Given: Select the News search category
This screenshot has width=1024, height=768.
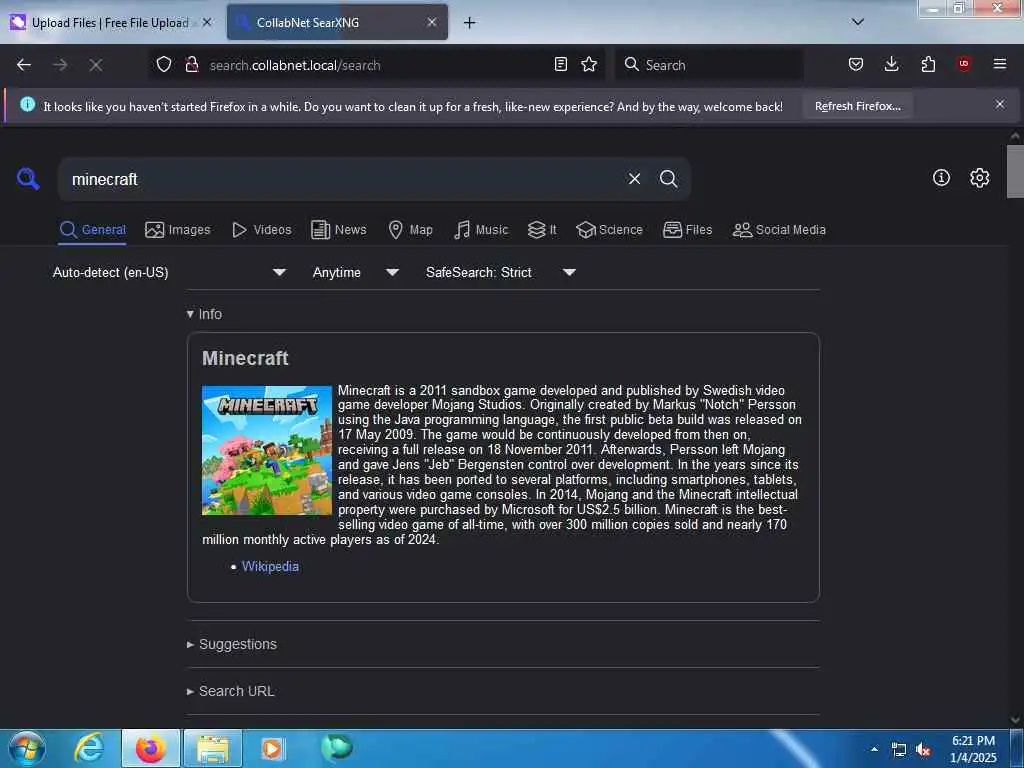Looking at the screenshot, I should coord(339,230).
